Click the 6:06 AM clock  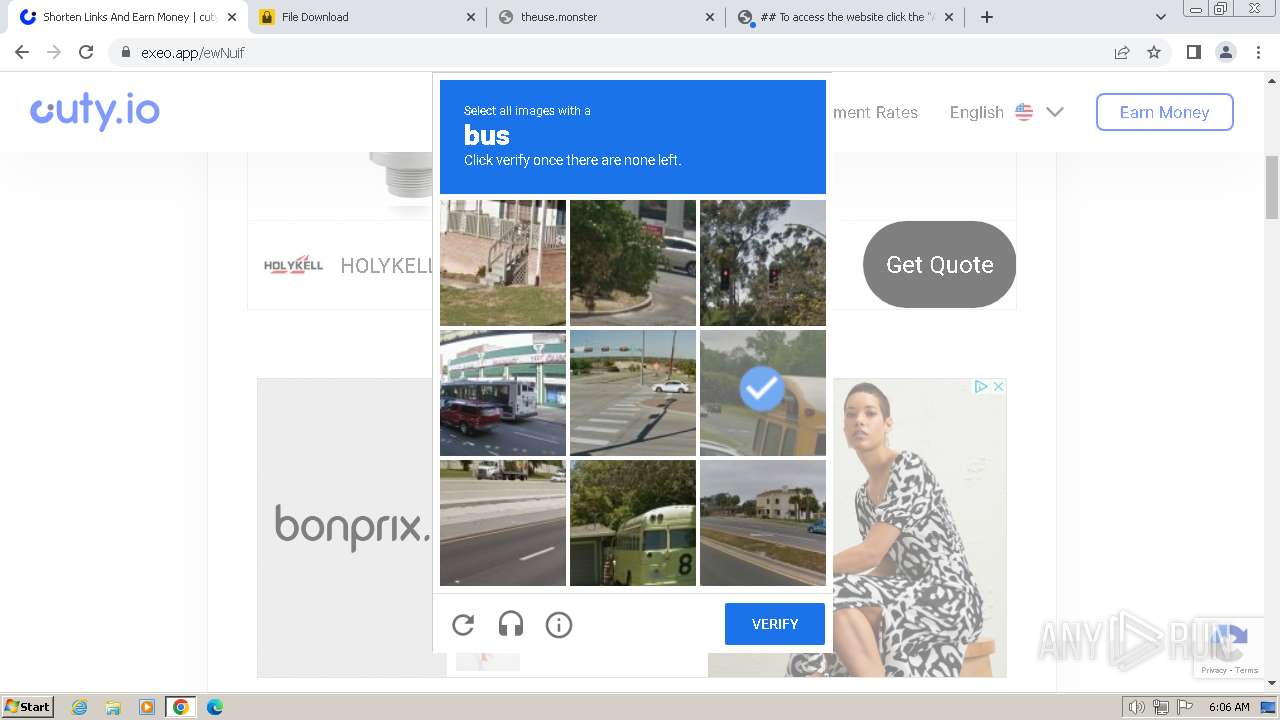(x=1229, y=707)
